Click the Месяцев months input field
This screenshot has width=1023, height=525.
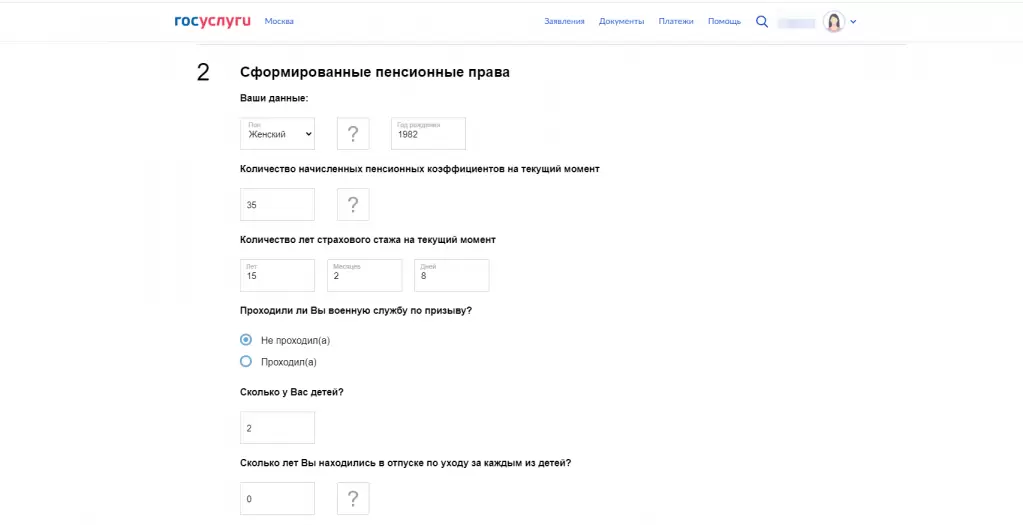tap(364, 275)
